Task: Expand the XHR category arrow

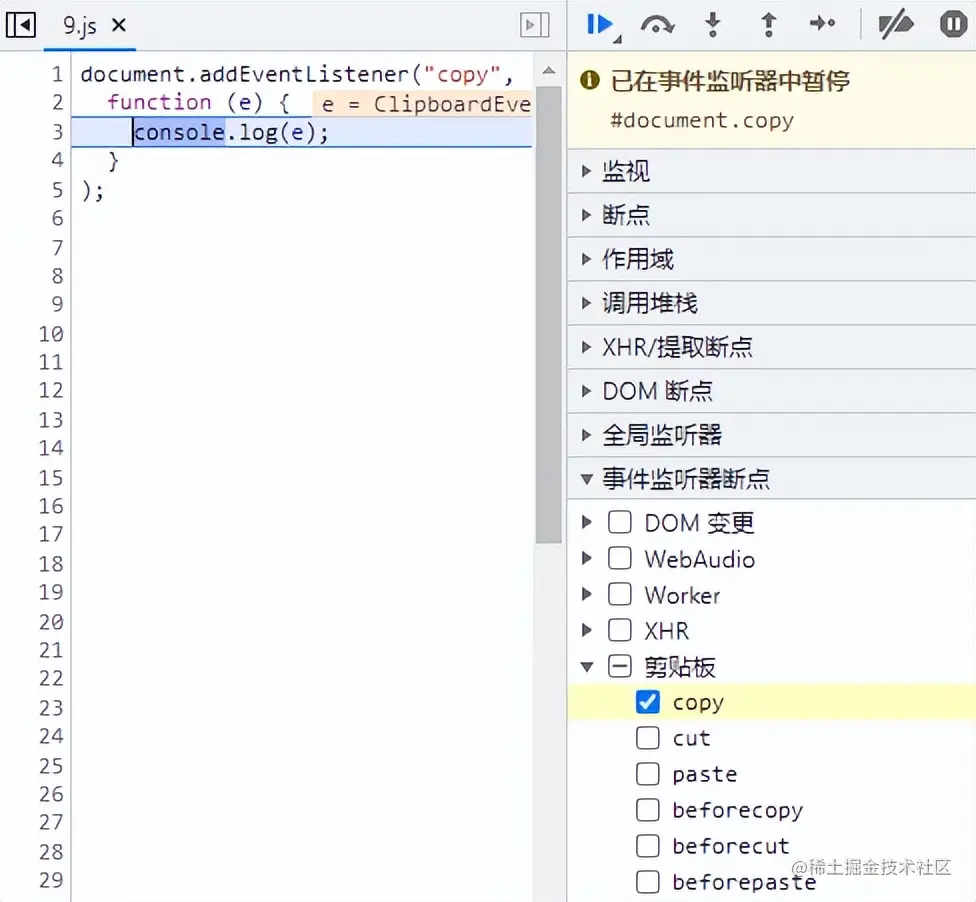Action: (x=586, y=631)
